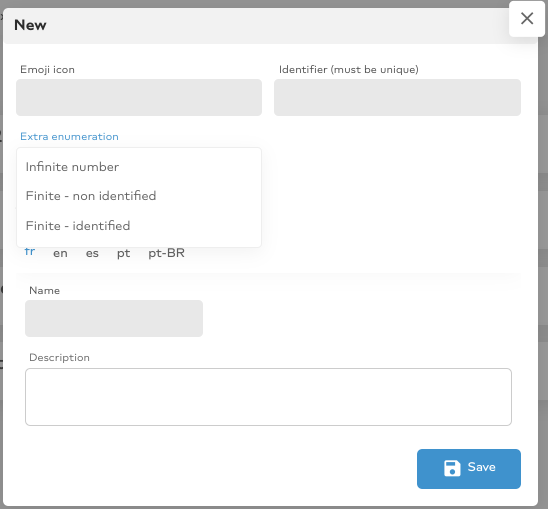Click inside the Description text area
Screen dimensions: 548x509
pyautogui.click(x=268, y=397)
